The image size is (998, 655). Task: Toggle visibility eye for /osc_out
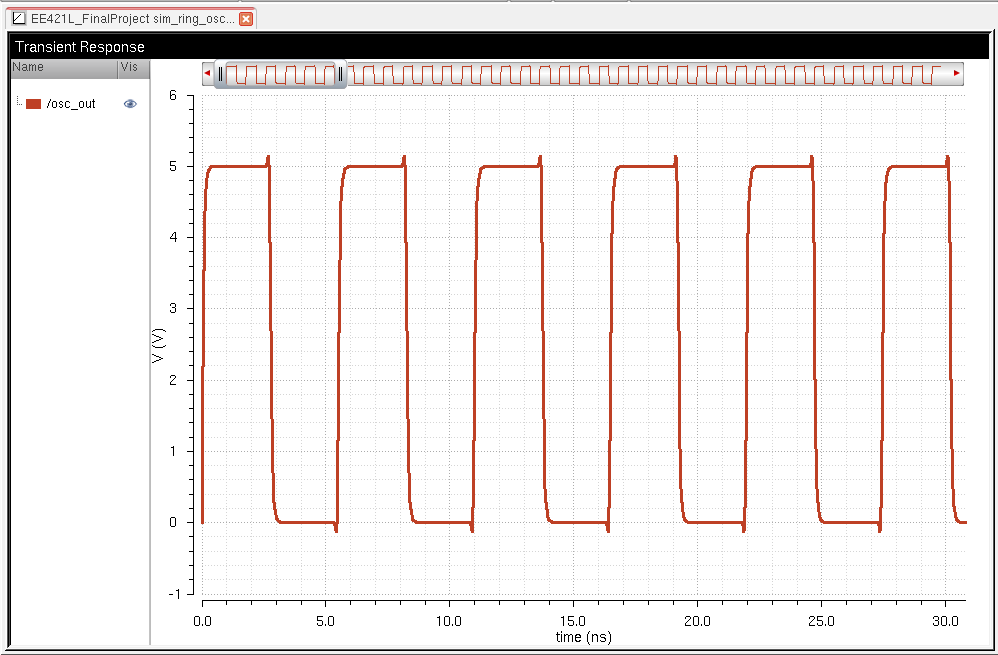click(x=130, y=103)
